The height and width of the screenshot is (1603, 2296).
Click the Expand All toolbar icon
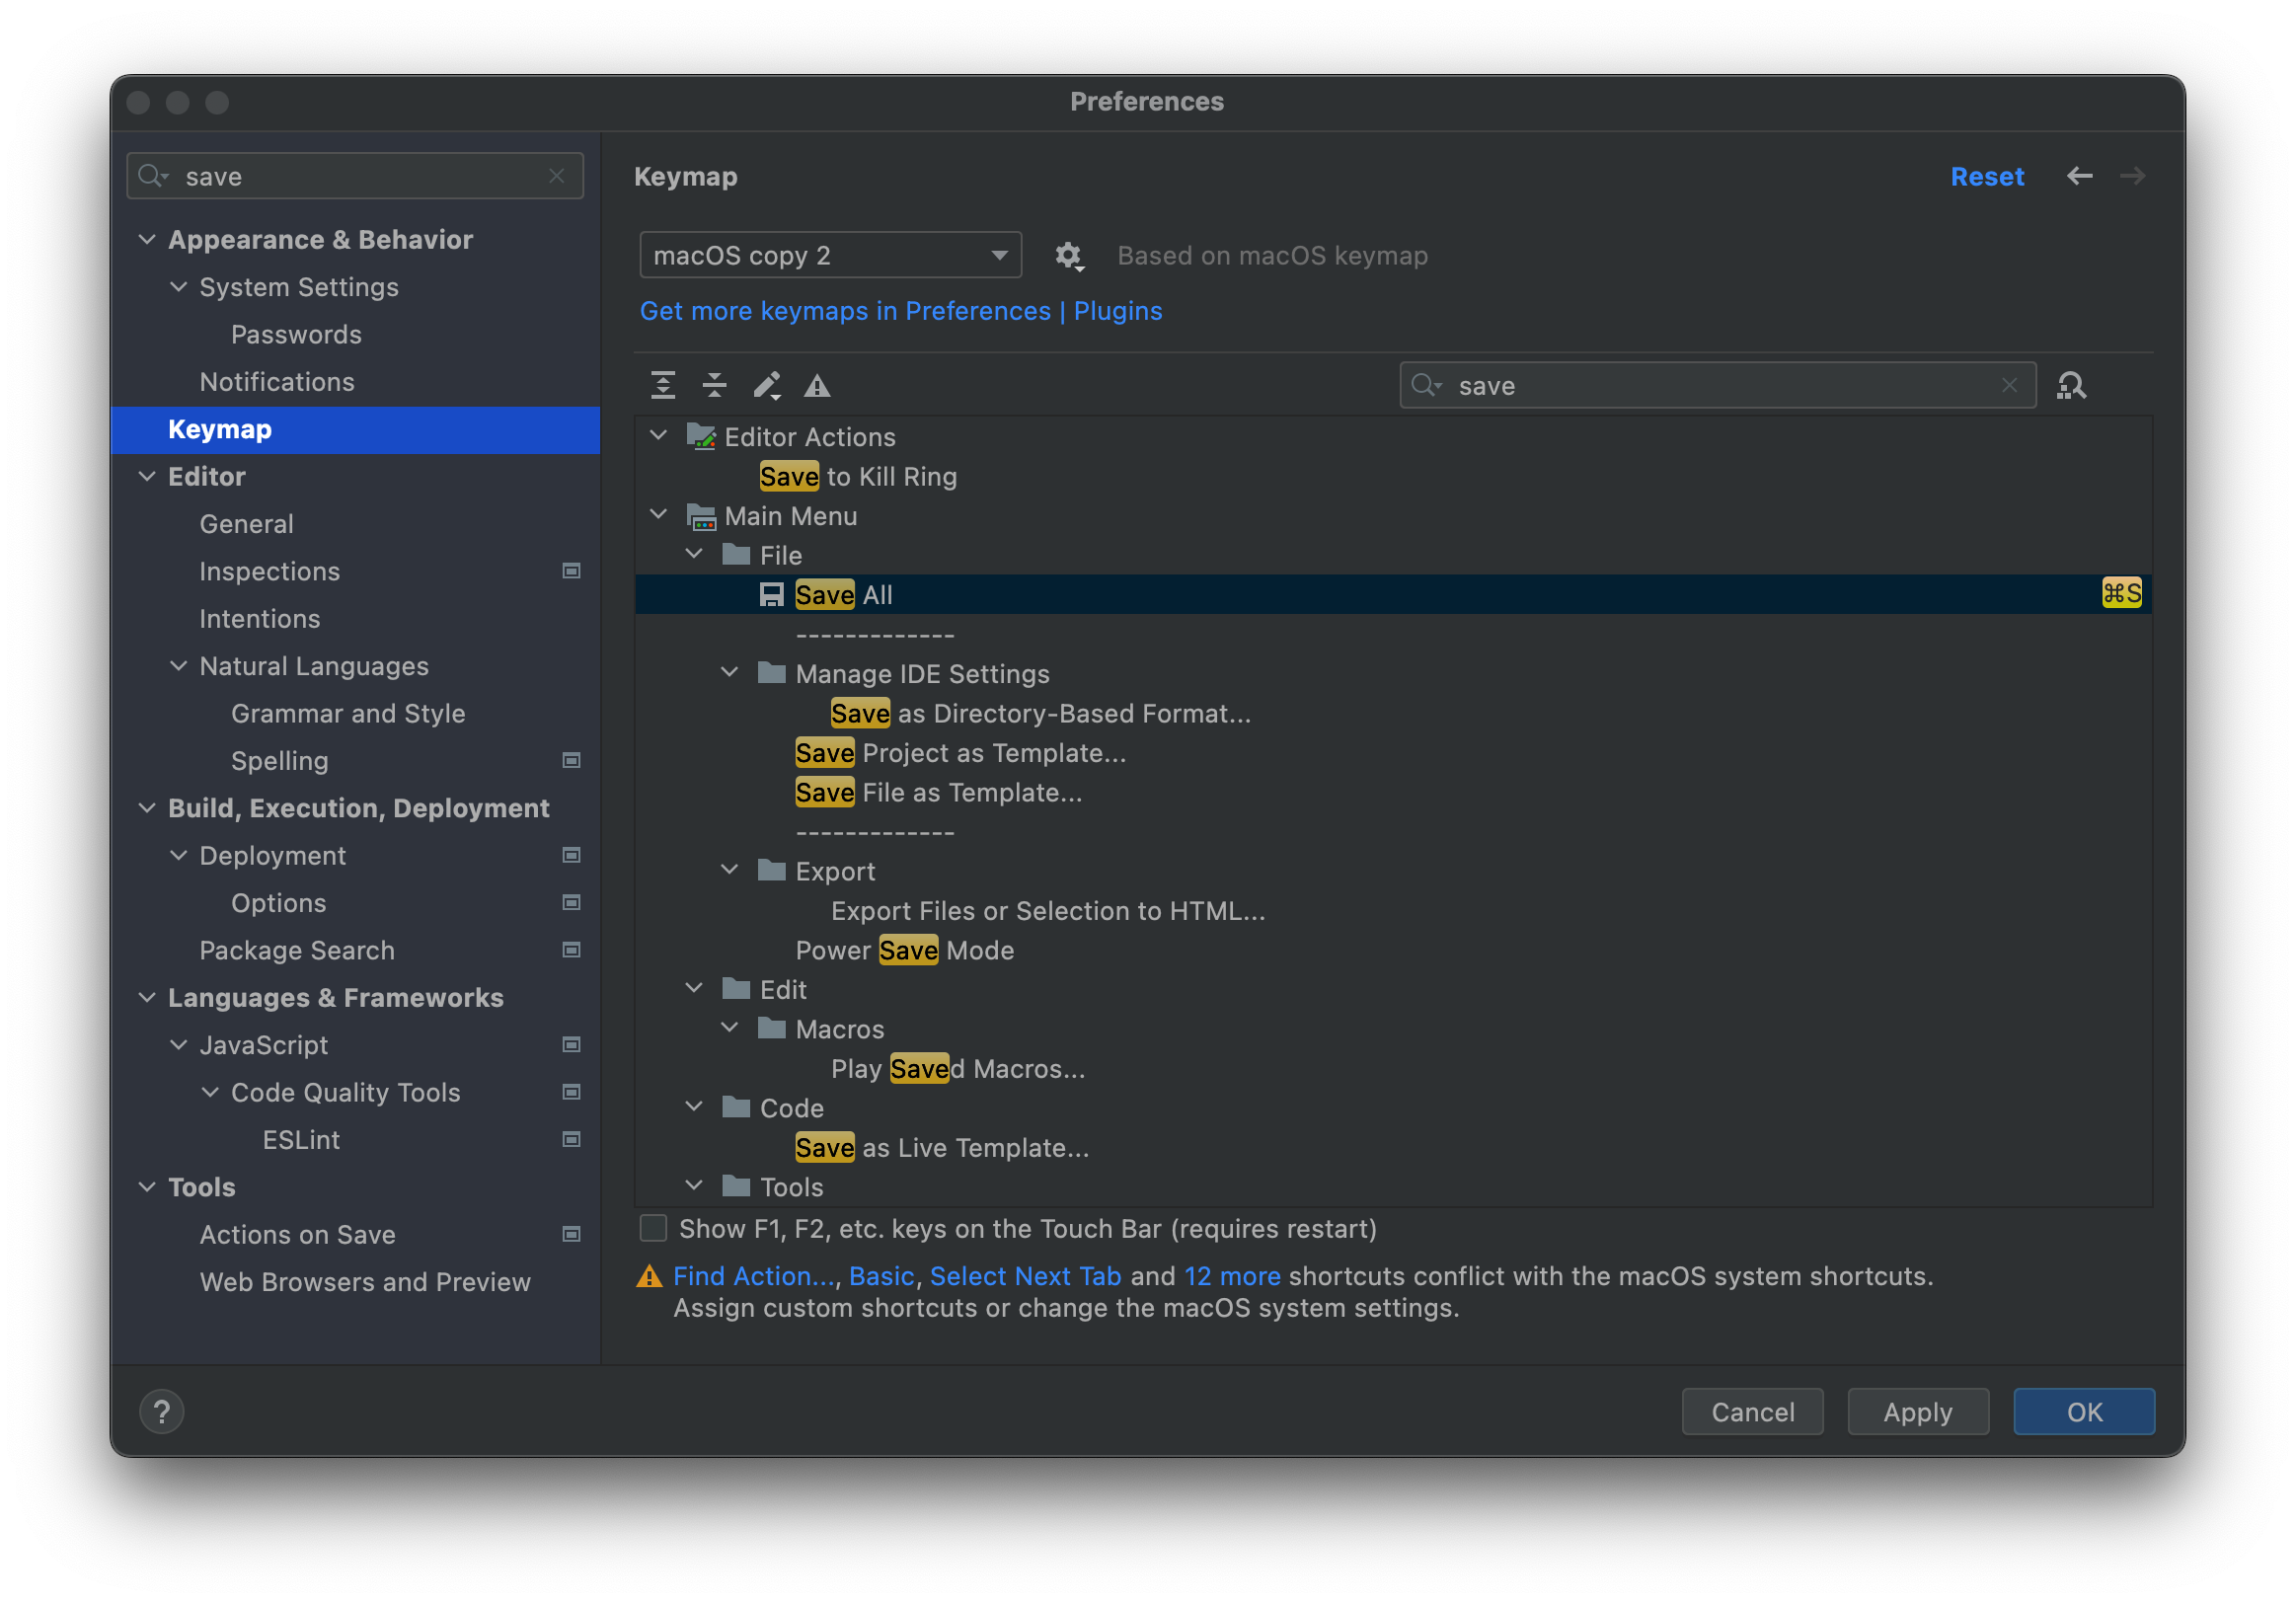click(663, 385)
